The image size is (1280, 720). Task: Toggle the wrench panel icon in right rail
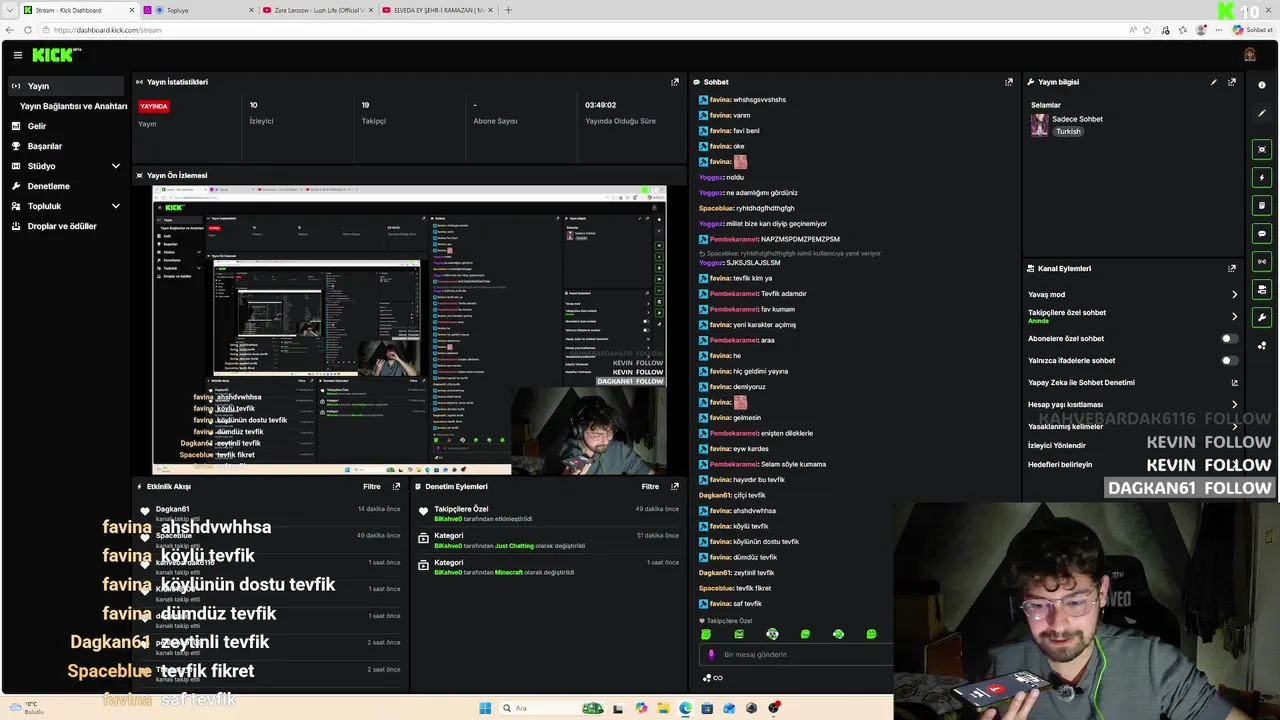(1262, 317)
